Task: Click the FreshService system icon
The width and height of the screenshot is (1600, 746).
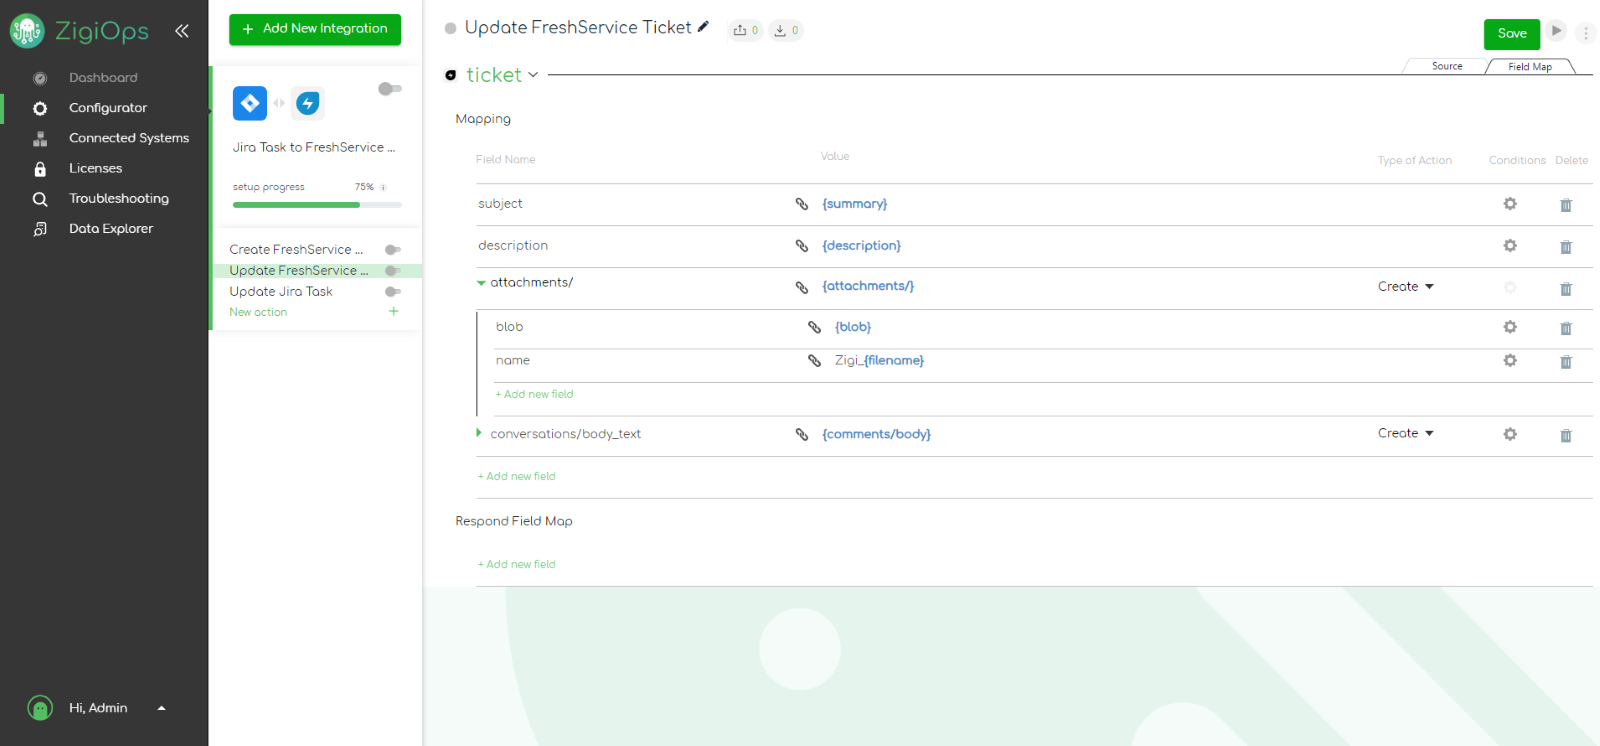Action: tap(308, 103)
